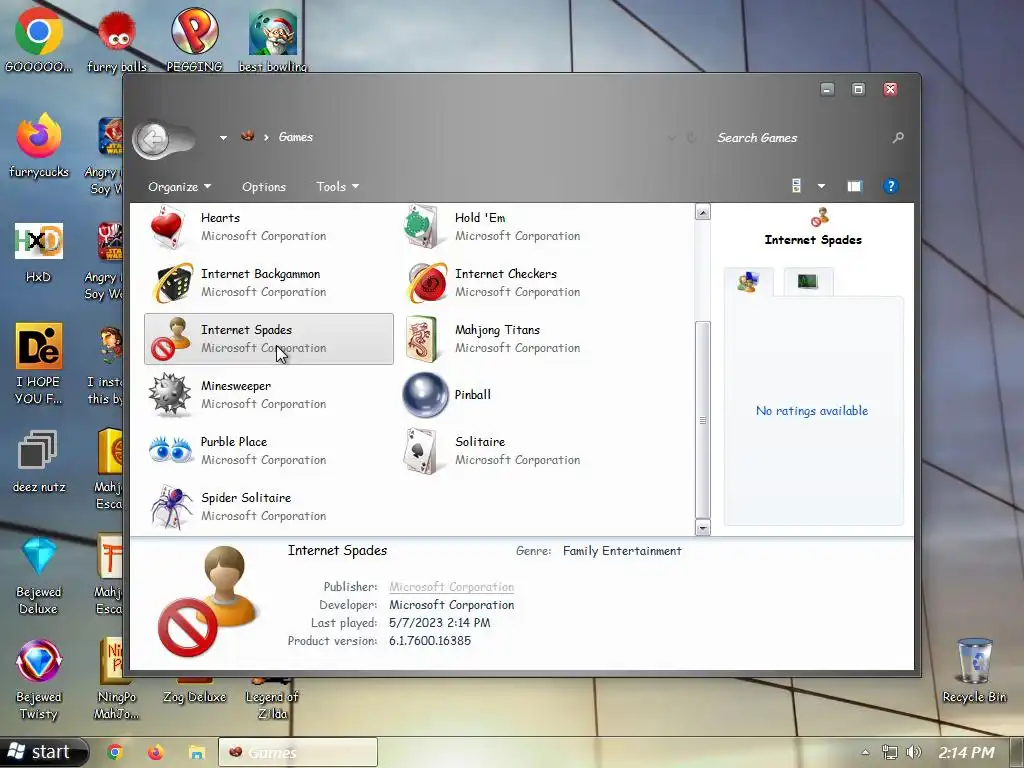Screen dimensions: 1024x768
Task: Select the Purble Place eyes icon
Action: 170,451
